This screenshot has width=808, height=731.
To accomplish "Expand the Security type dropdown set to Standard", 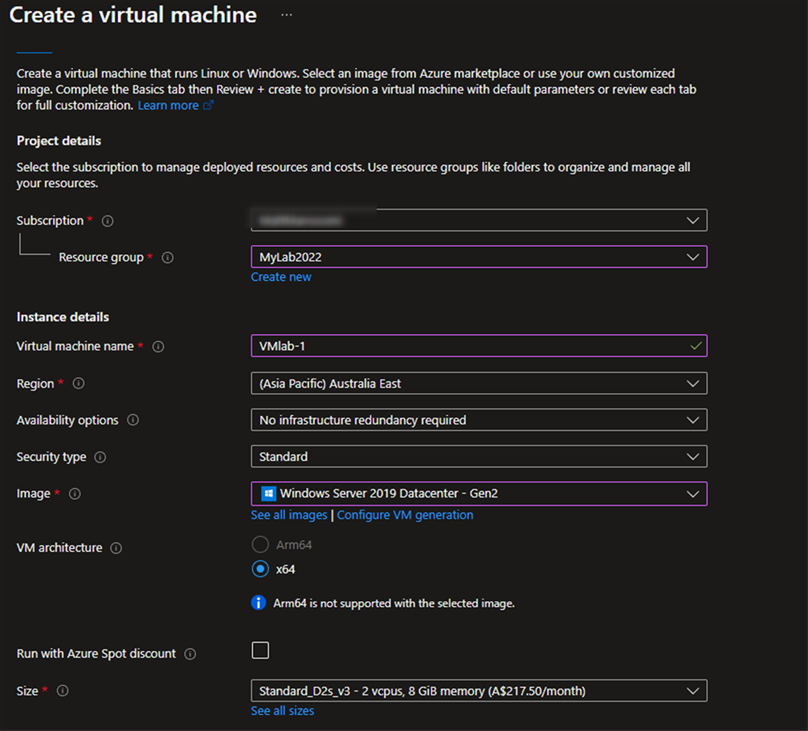I will 479,456.
